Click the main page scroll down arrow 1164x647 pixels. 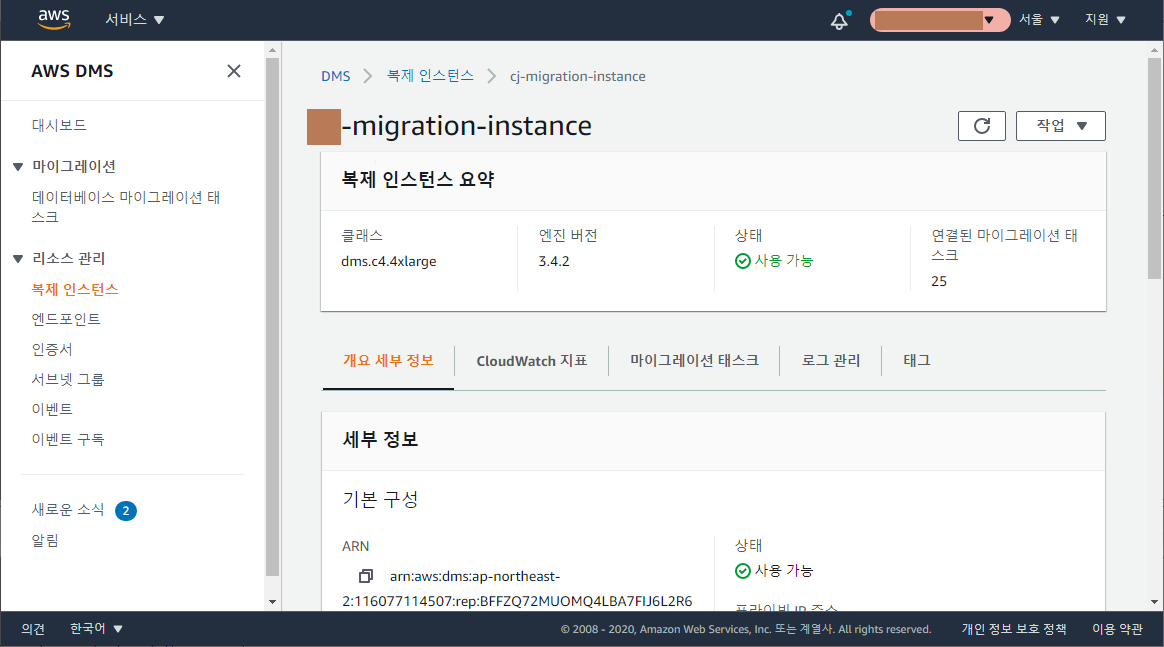click(1154, 602)
